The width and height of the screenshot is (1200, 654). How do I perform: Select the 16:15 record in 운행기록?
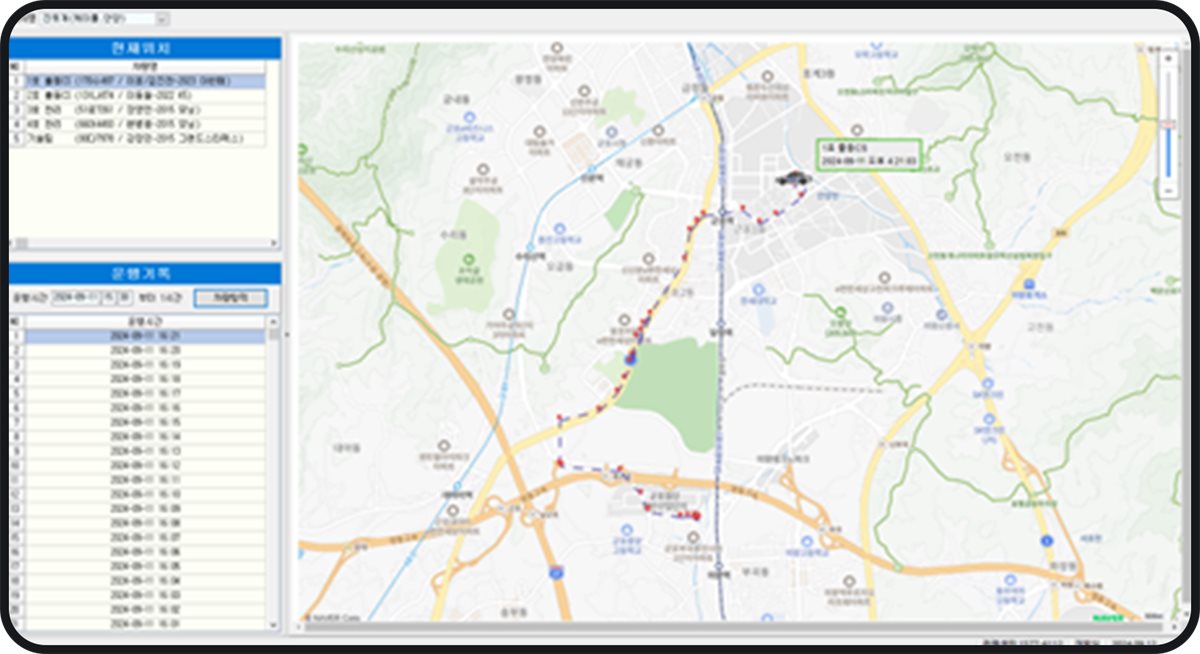[146, 423]
